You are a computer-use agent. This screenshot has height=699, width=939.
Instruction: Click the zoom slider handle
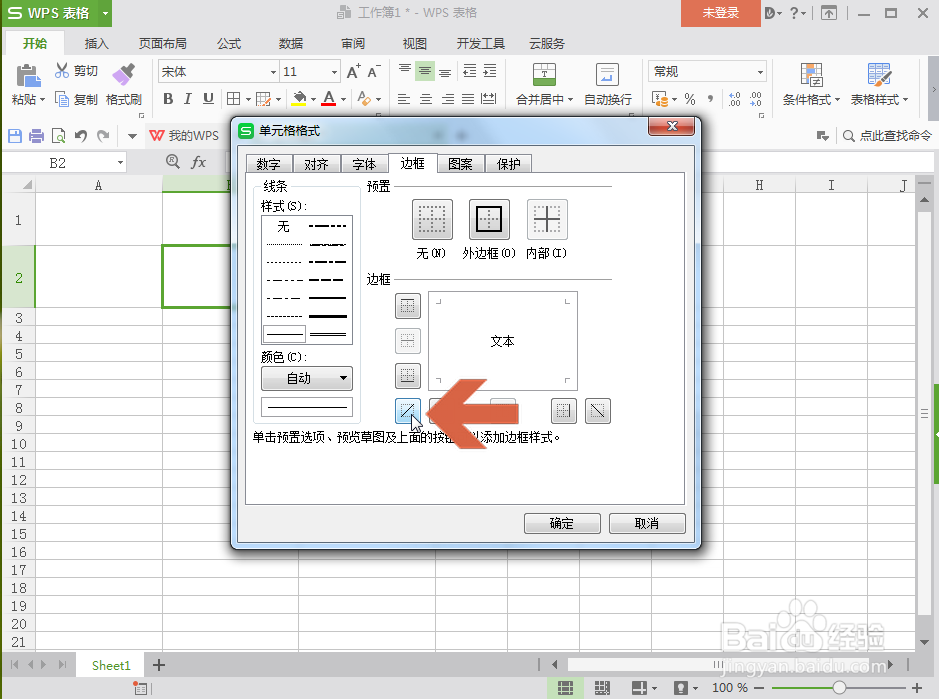(839, 688)
